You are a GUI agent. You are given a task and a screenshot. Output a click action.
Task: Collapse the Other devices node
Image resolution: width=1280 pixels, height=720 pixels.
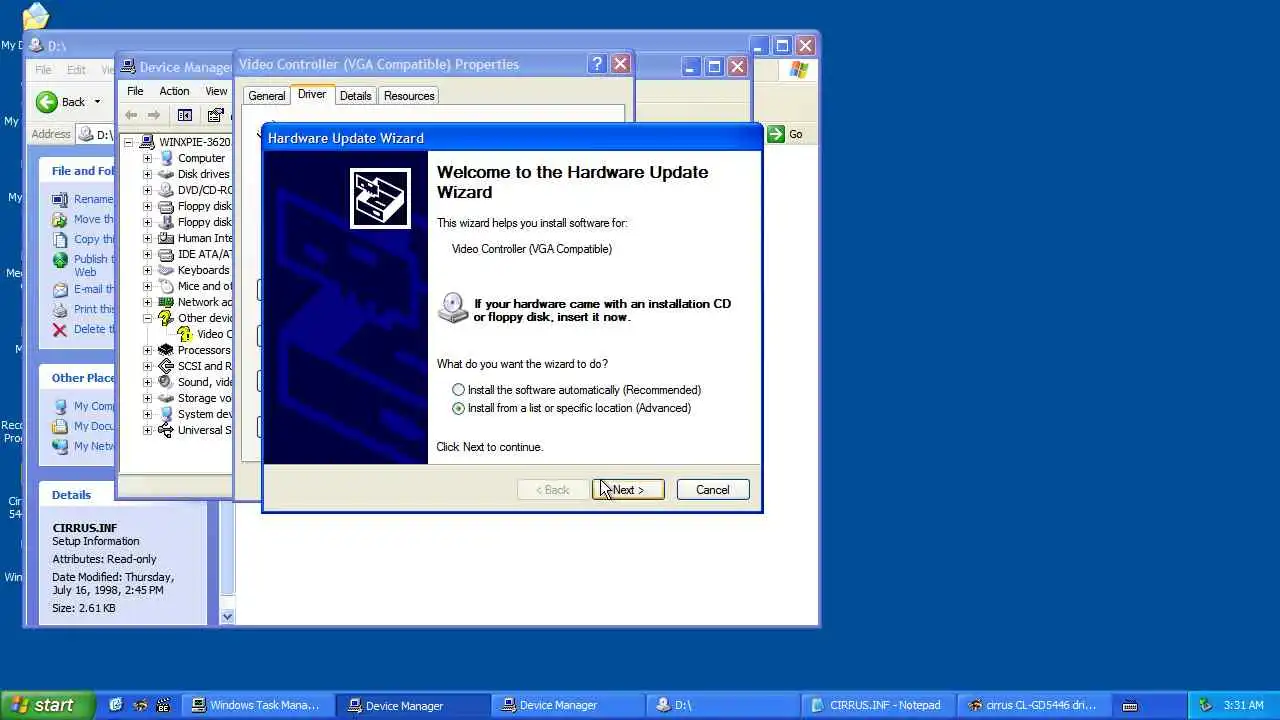[x=147, y=318]
